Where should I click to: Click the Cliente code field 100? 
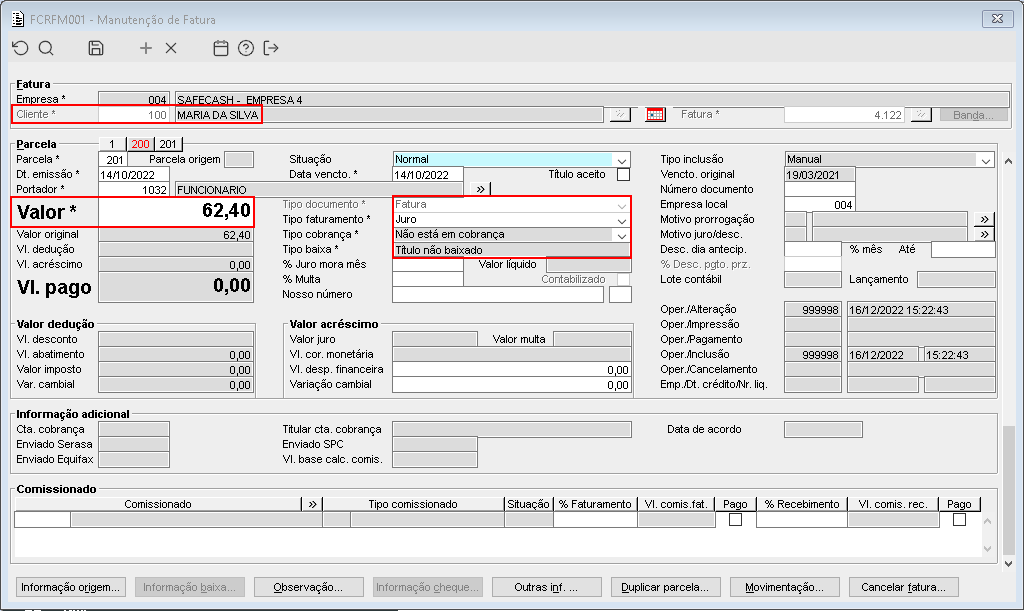click(x=134, y=115)
